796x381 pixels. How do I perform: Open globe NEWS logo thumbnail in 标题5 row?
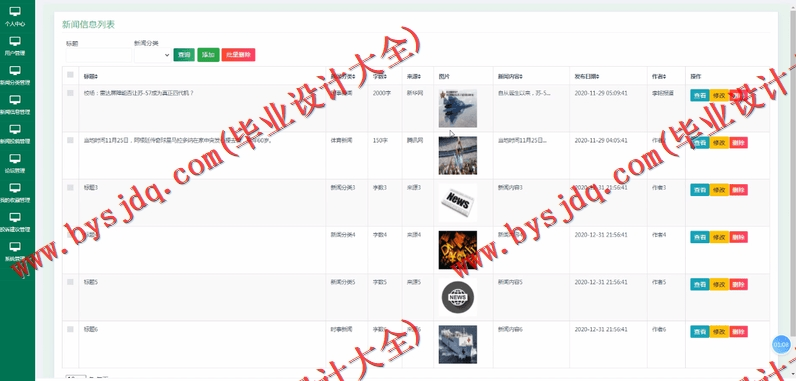coord(457,297)
